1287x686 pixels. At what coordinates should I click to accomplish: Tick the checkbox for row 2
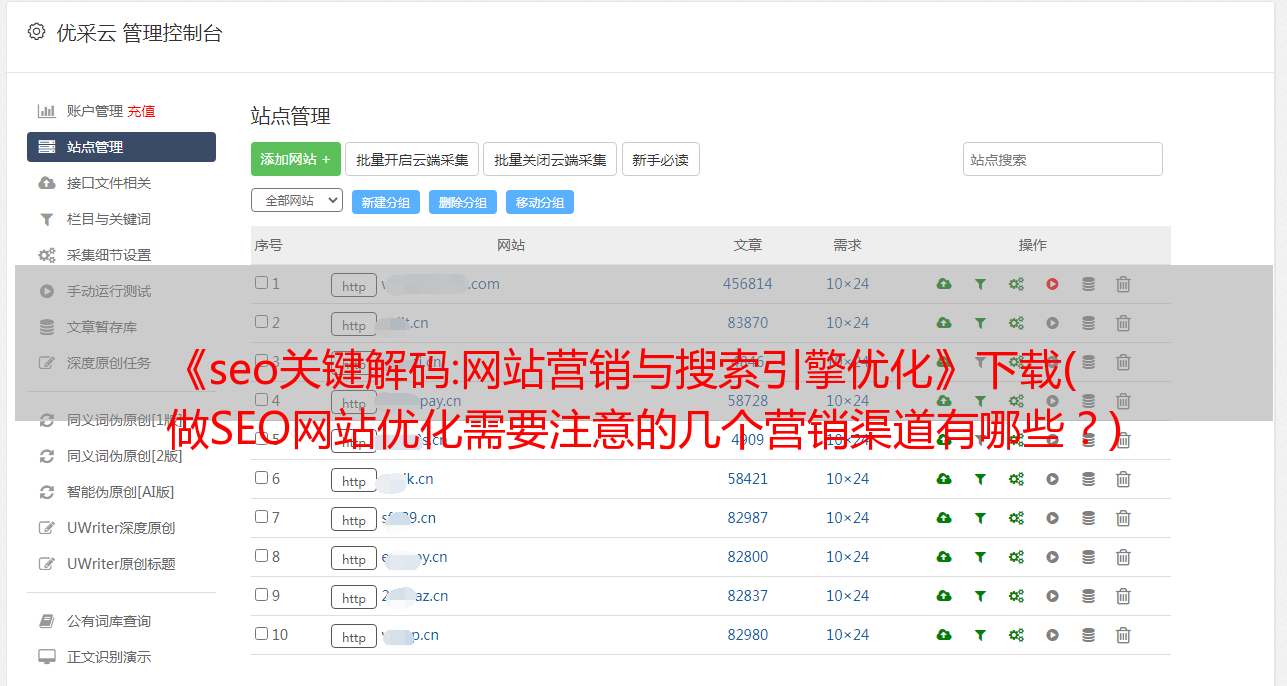261,322
